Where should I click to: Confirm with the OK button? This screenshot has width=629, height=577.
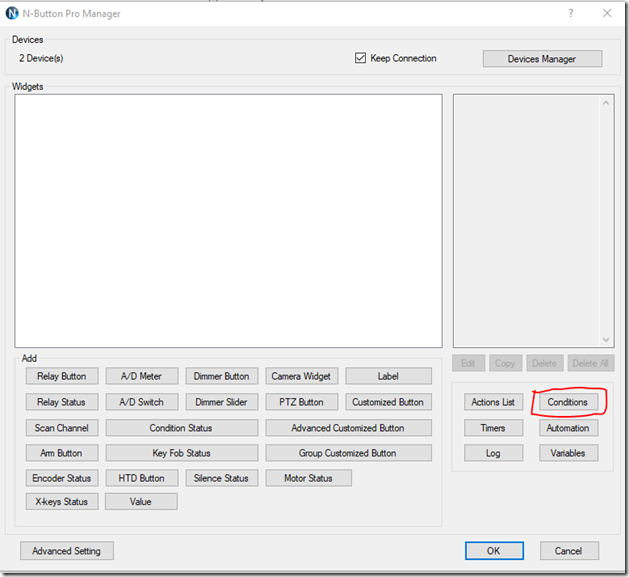[494, 551]
